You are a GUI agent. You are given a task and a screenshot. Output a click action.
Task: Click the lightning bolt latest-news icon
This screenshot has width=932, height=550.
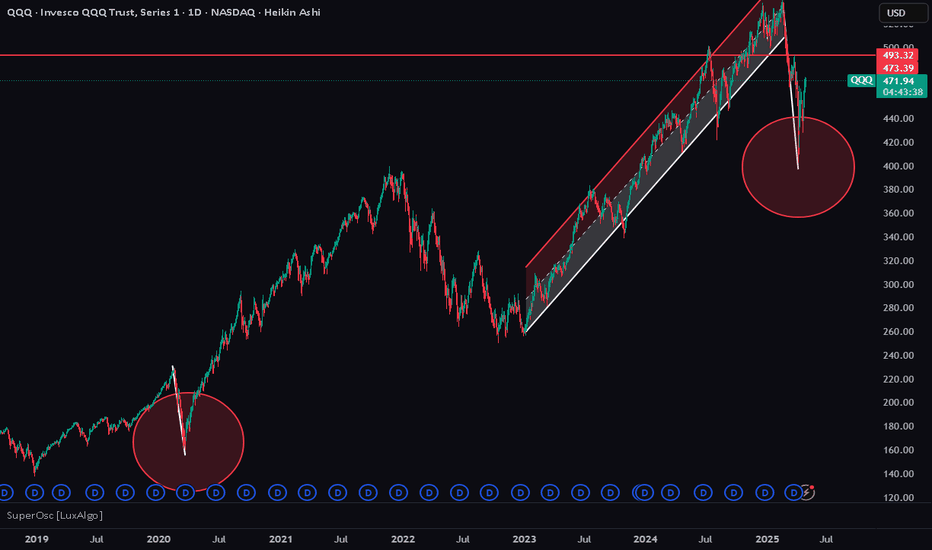[x=807, y=492]
